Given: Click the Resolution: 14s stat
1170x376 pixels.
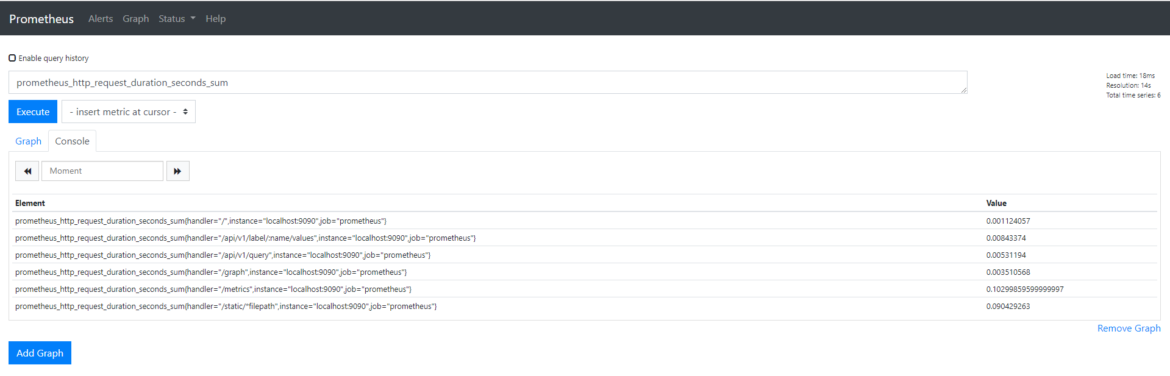Looking at the screenshot, I should click(1128, 86).
